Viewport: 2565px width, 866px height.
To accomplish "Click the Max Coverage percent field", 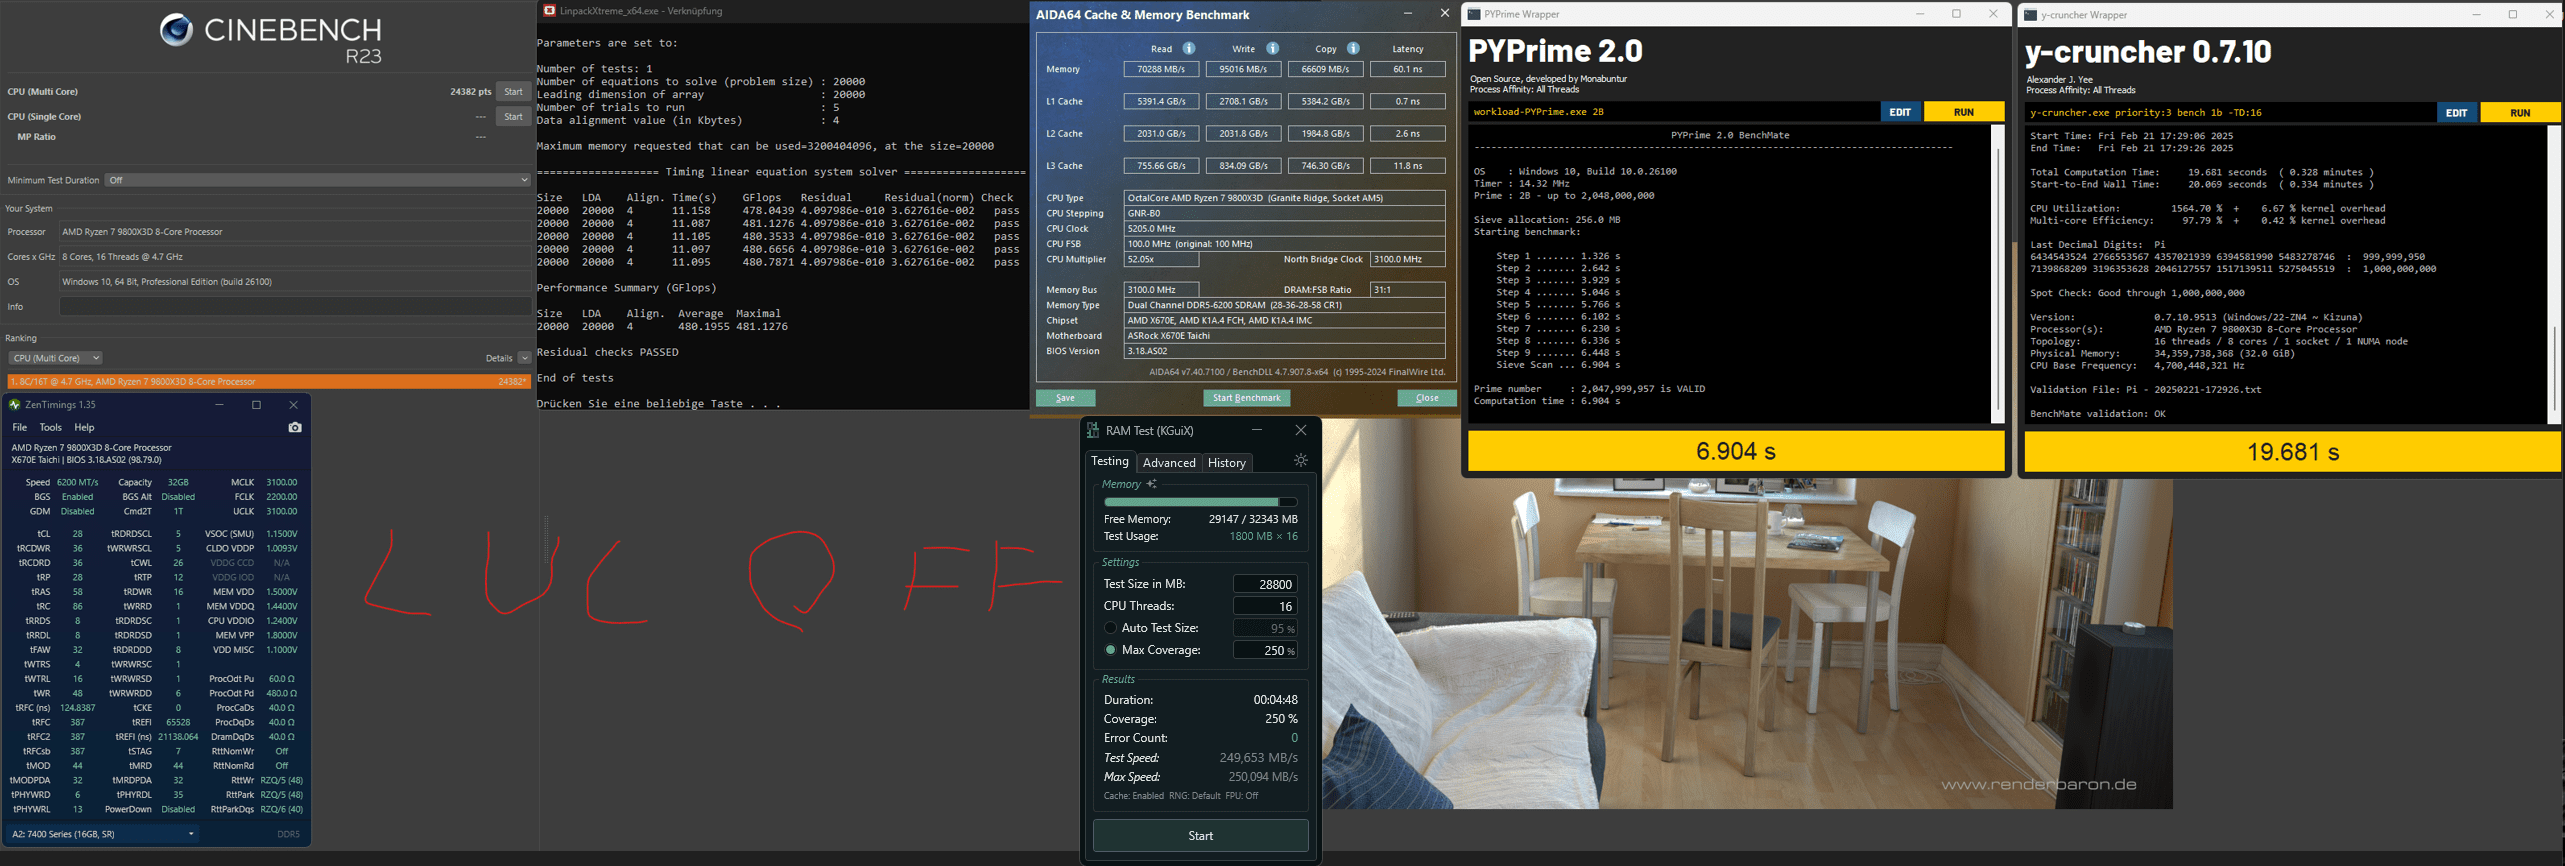I will click(x=1265, y=650).
